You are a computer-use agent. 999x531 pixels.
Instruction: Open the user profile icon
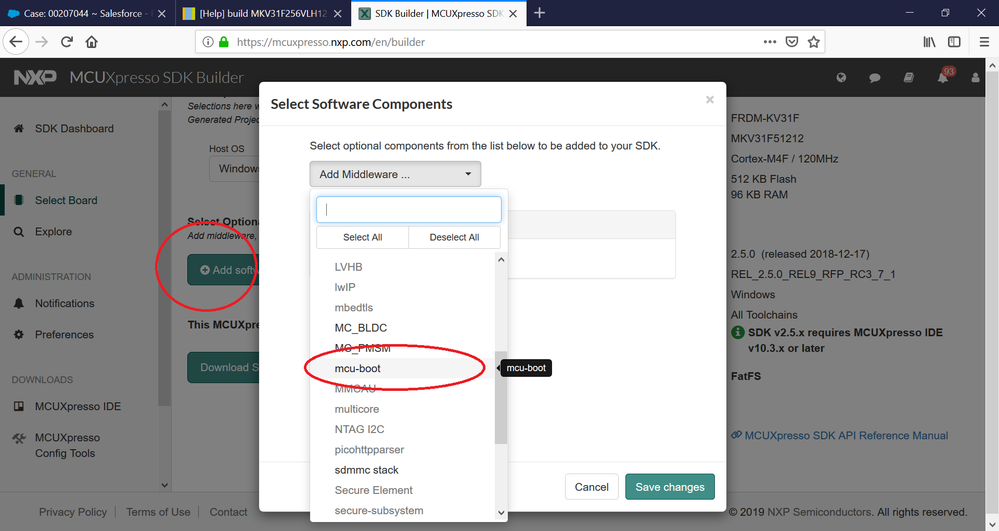975,78
